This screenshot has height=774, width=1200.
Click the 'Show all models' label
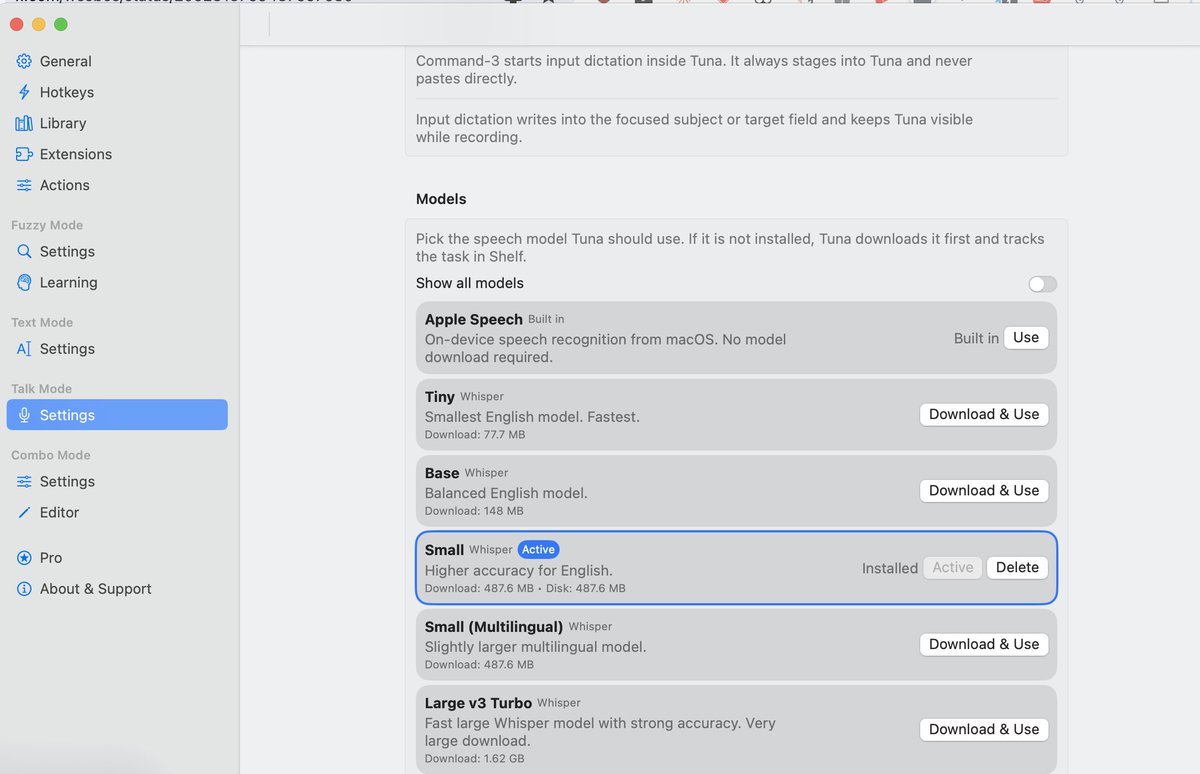click(x=470, y=283)
